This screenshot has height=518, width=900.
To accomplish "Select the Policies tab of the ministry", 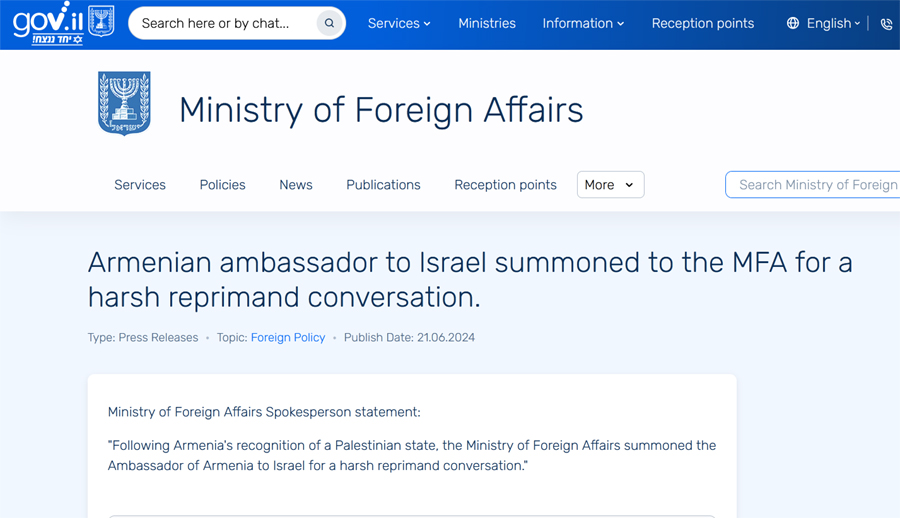I will [222, 184].
